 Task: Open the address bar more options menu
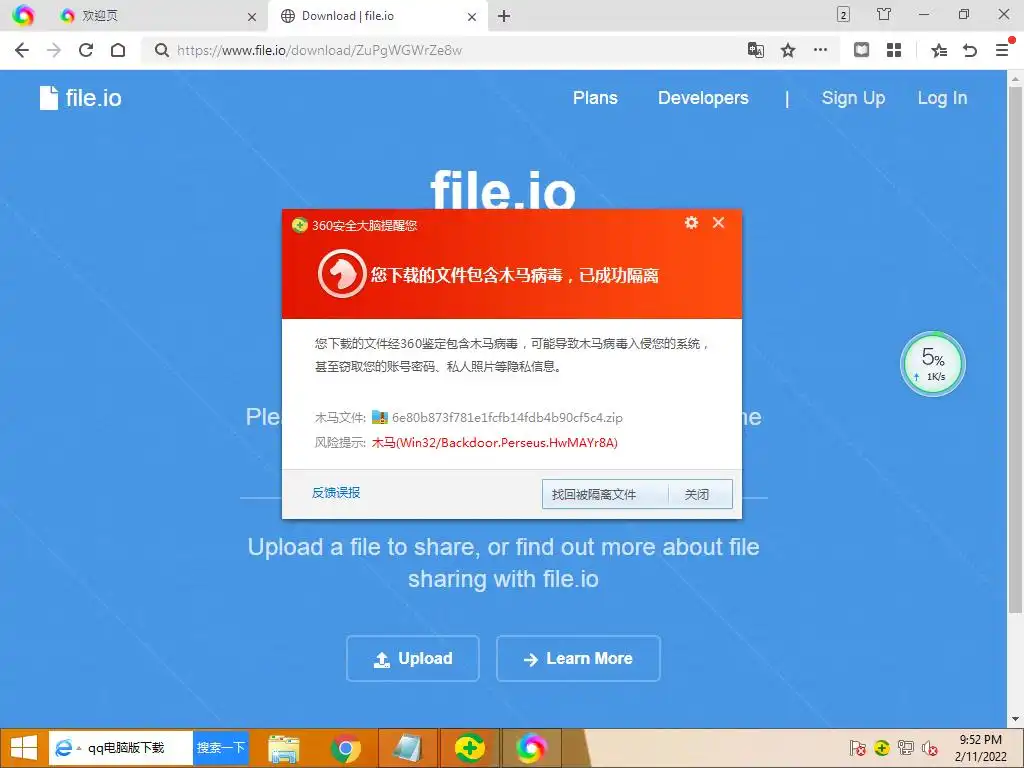pyautogui.click(x=820, y=50)
